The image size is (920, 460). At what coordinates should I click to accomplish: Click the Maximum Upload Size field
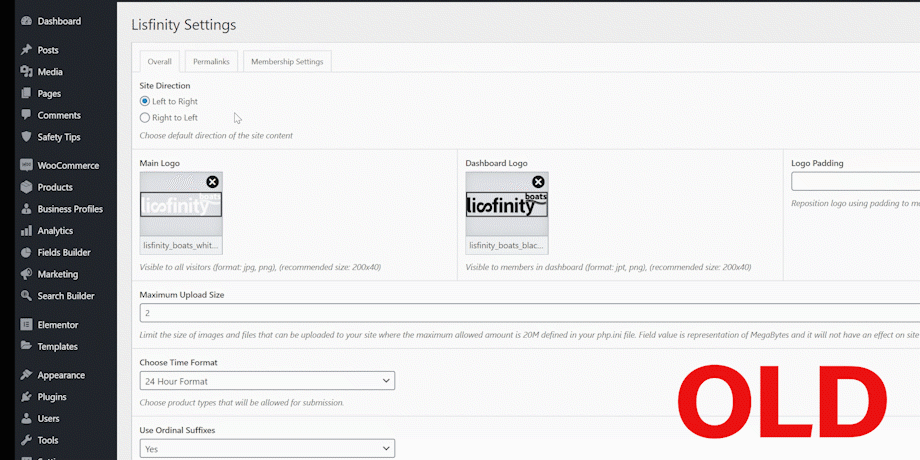pyautogui.click(x=528, y=313)
